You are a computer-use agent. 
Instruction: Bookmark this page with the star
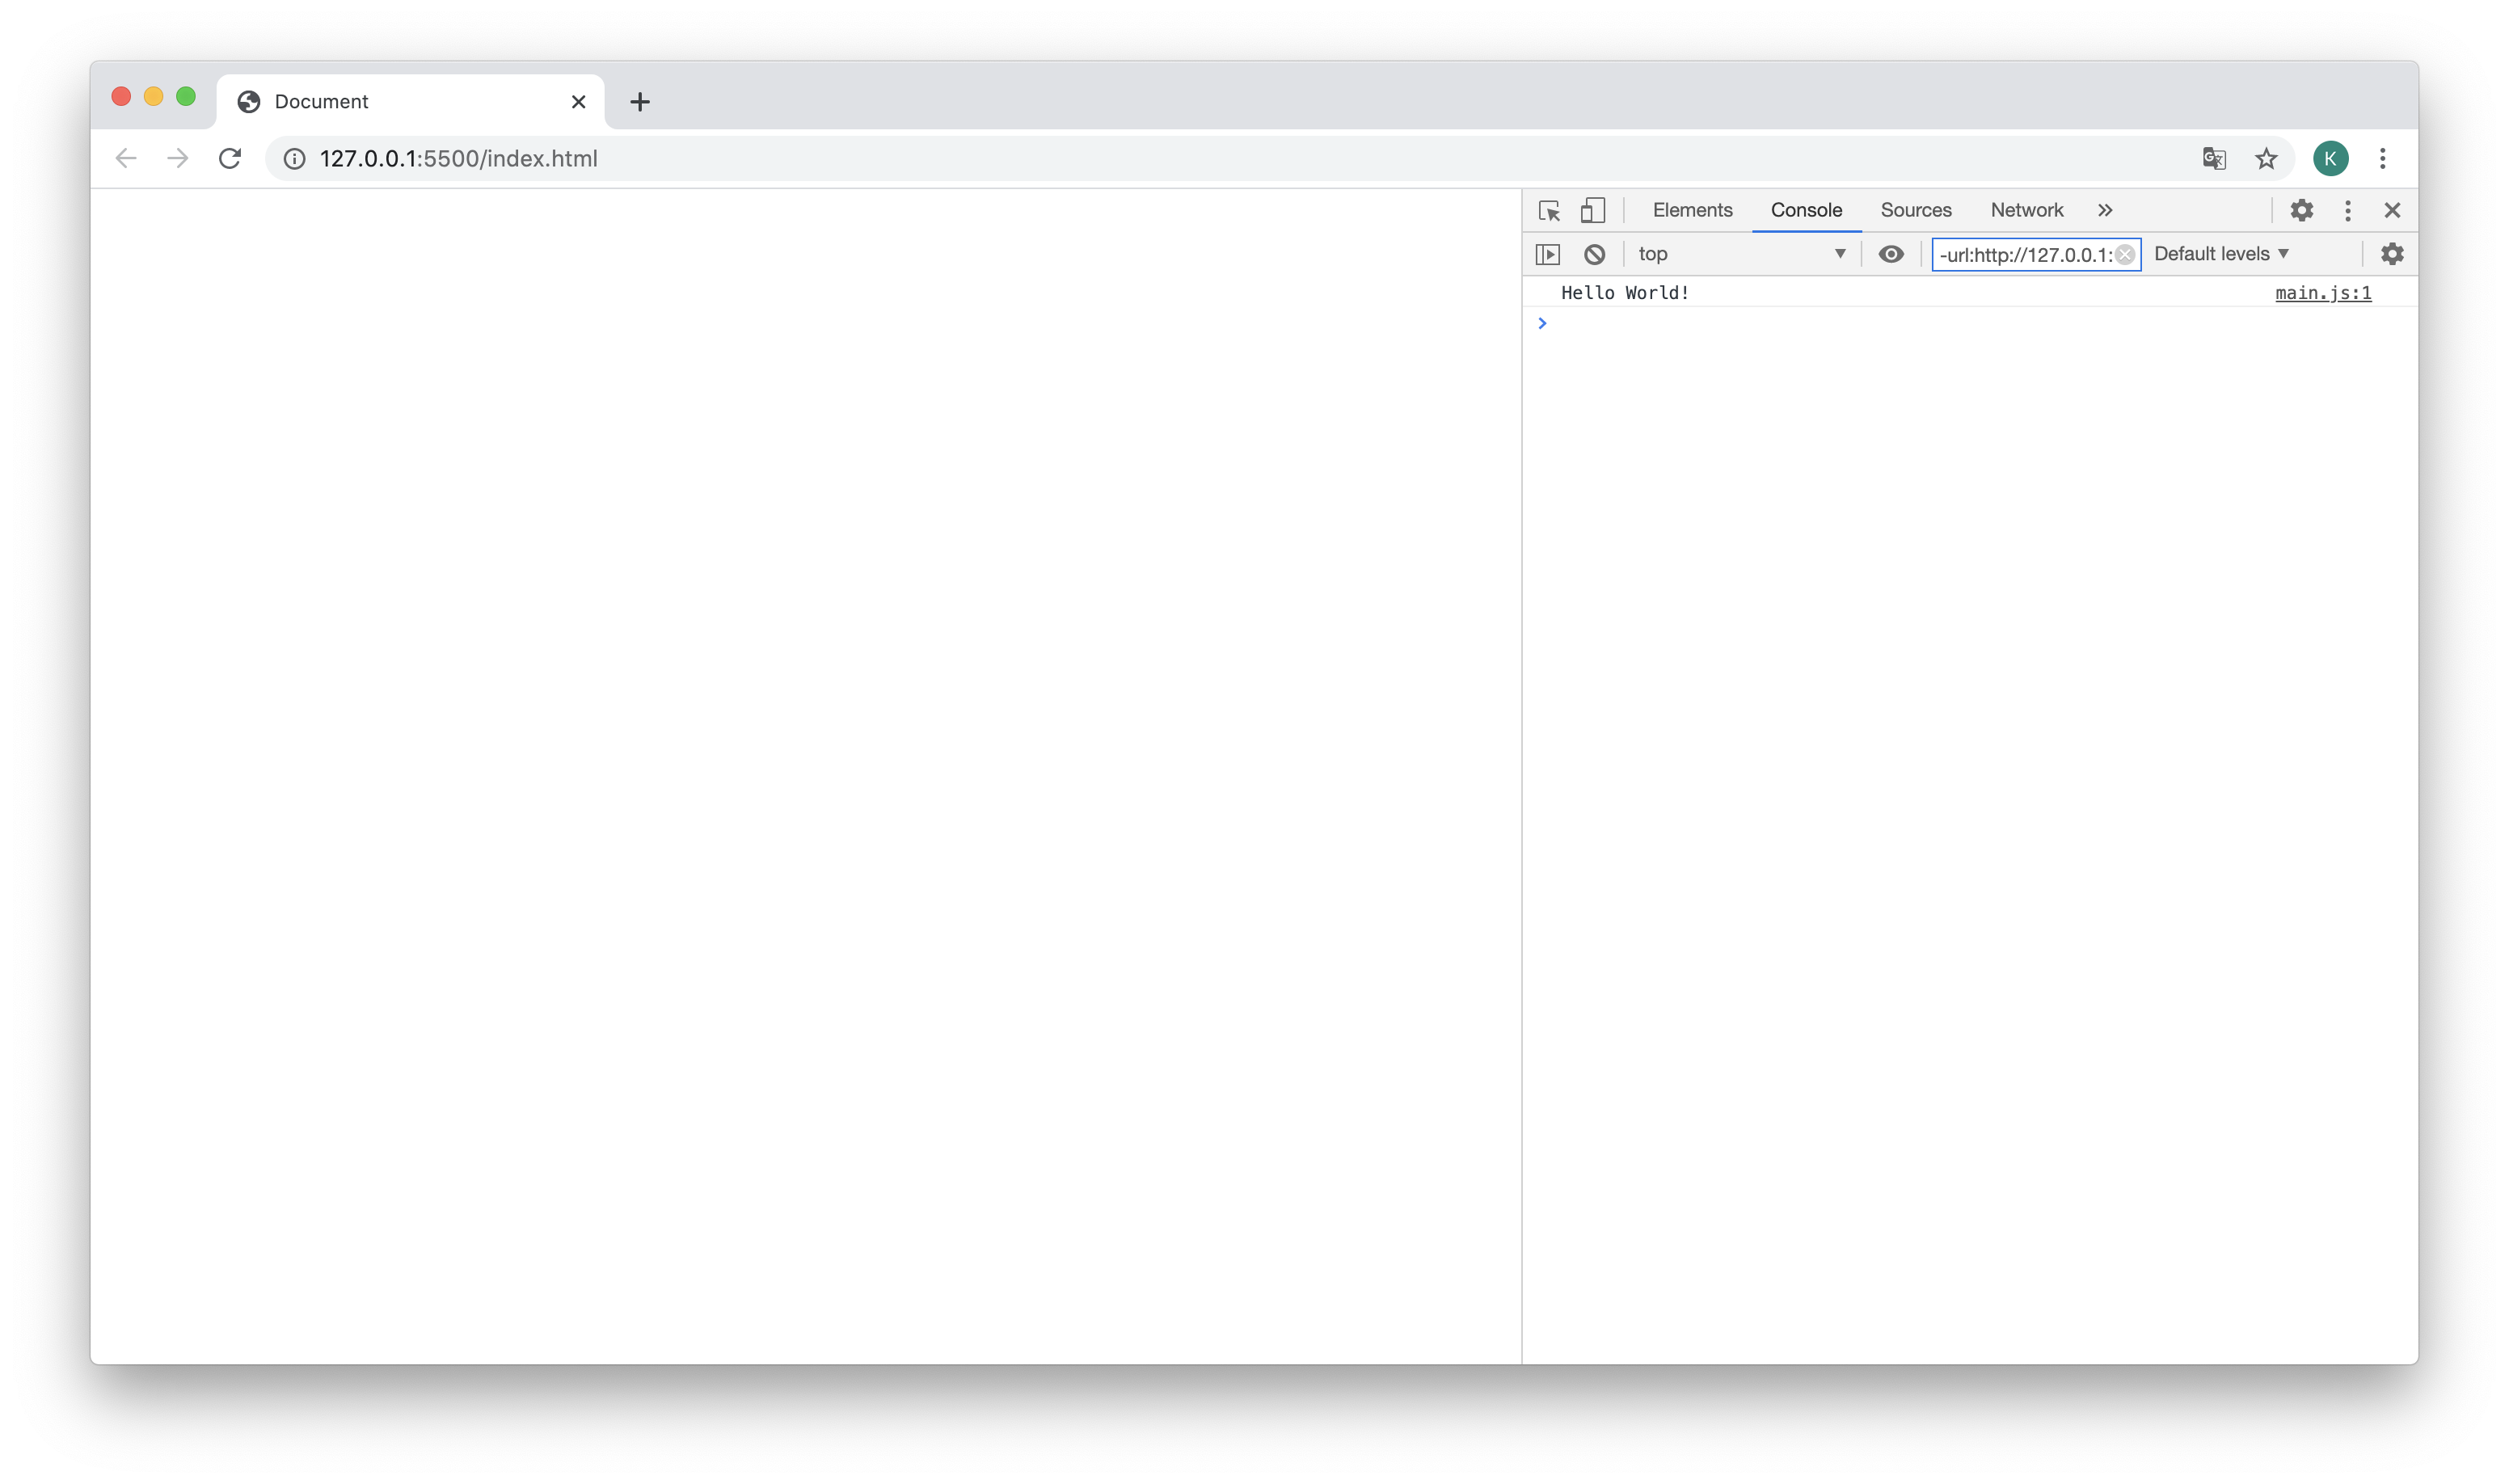pos(2266,158)
